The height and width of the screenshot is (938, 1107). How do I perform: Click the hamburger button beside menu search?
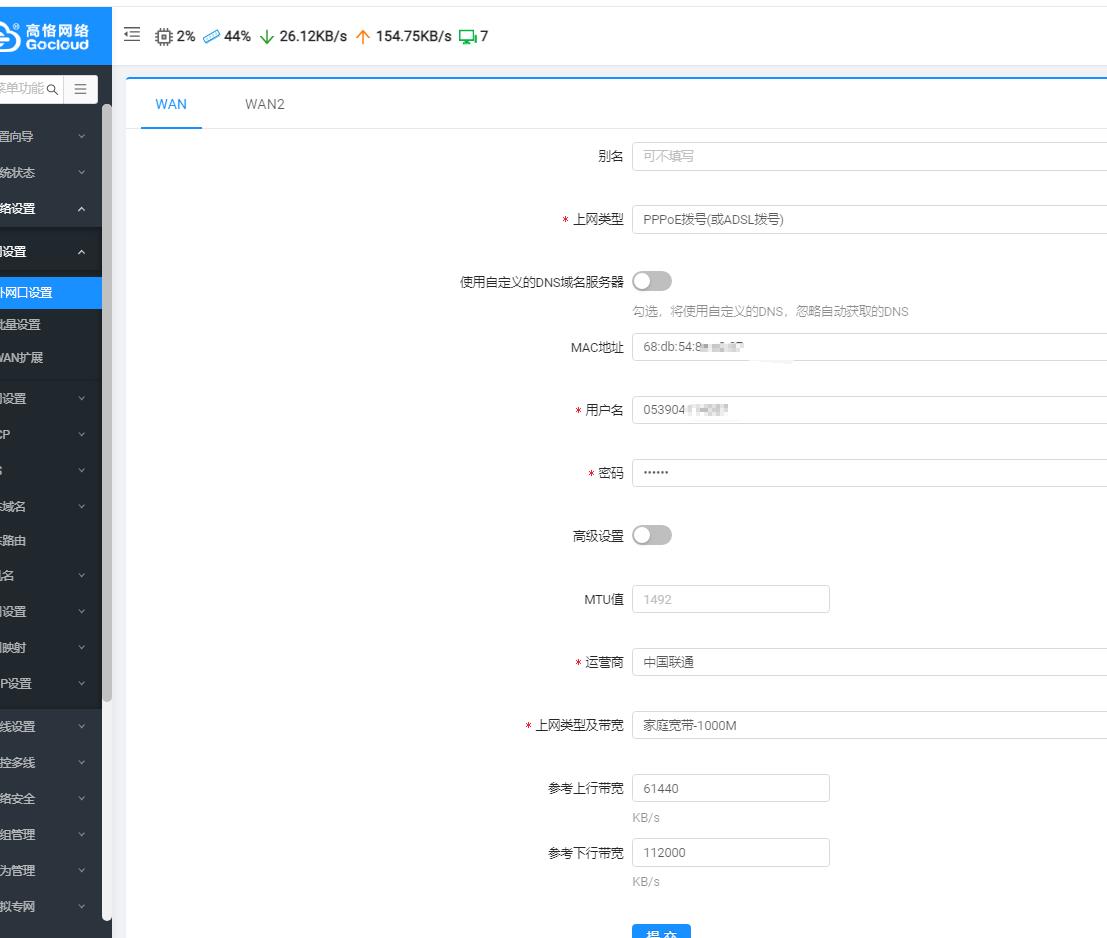tap(81, 89)
